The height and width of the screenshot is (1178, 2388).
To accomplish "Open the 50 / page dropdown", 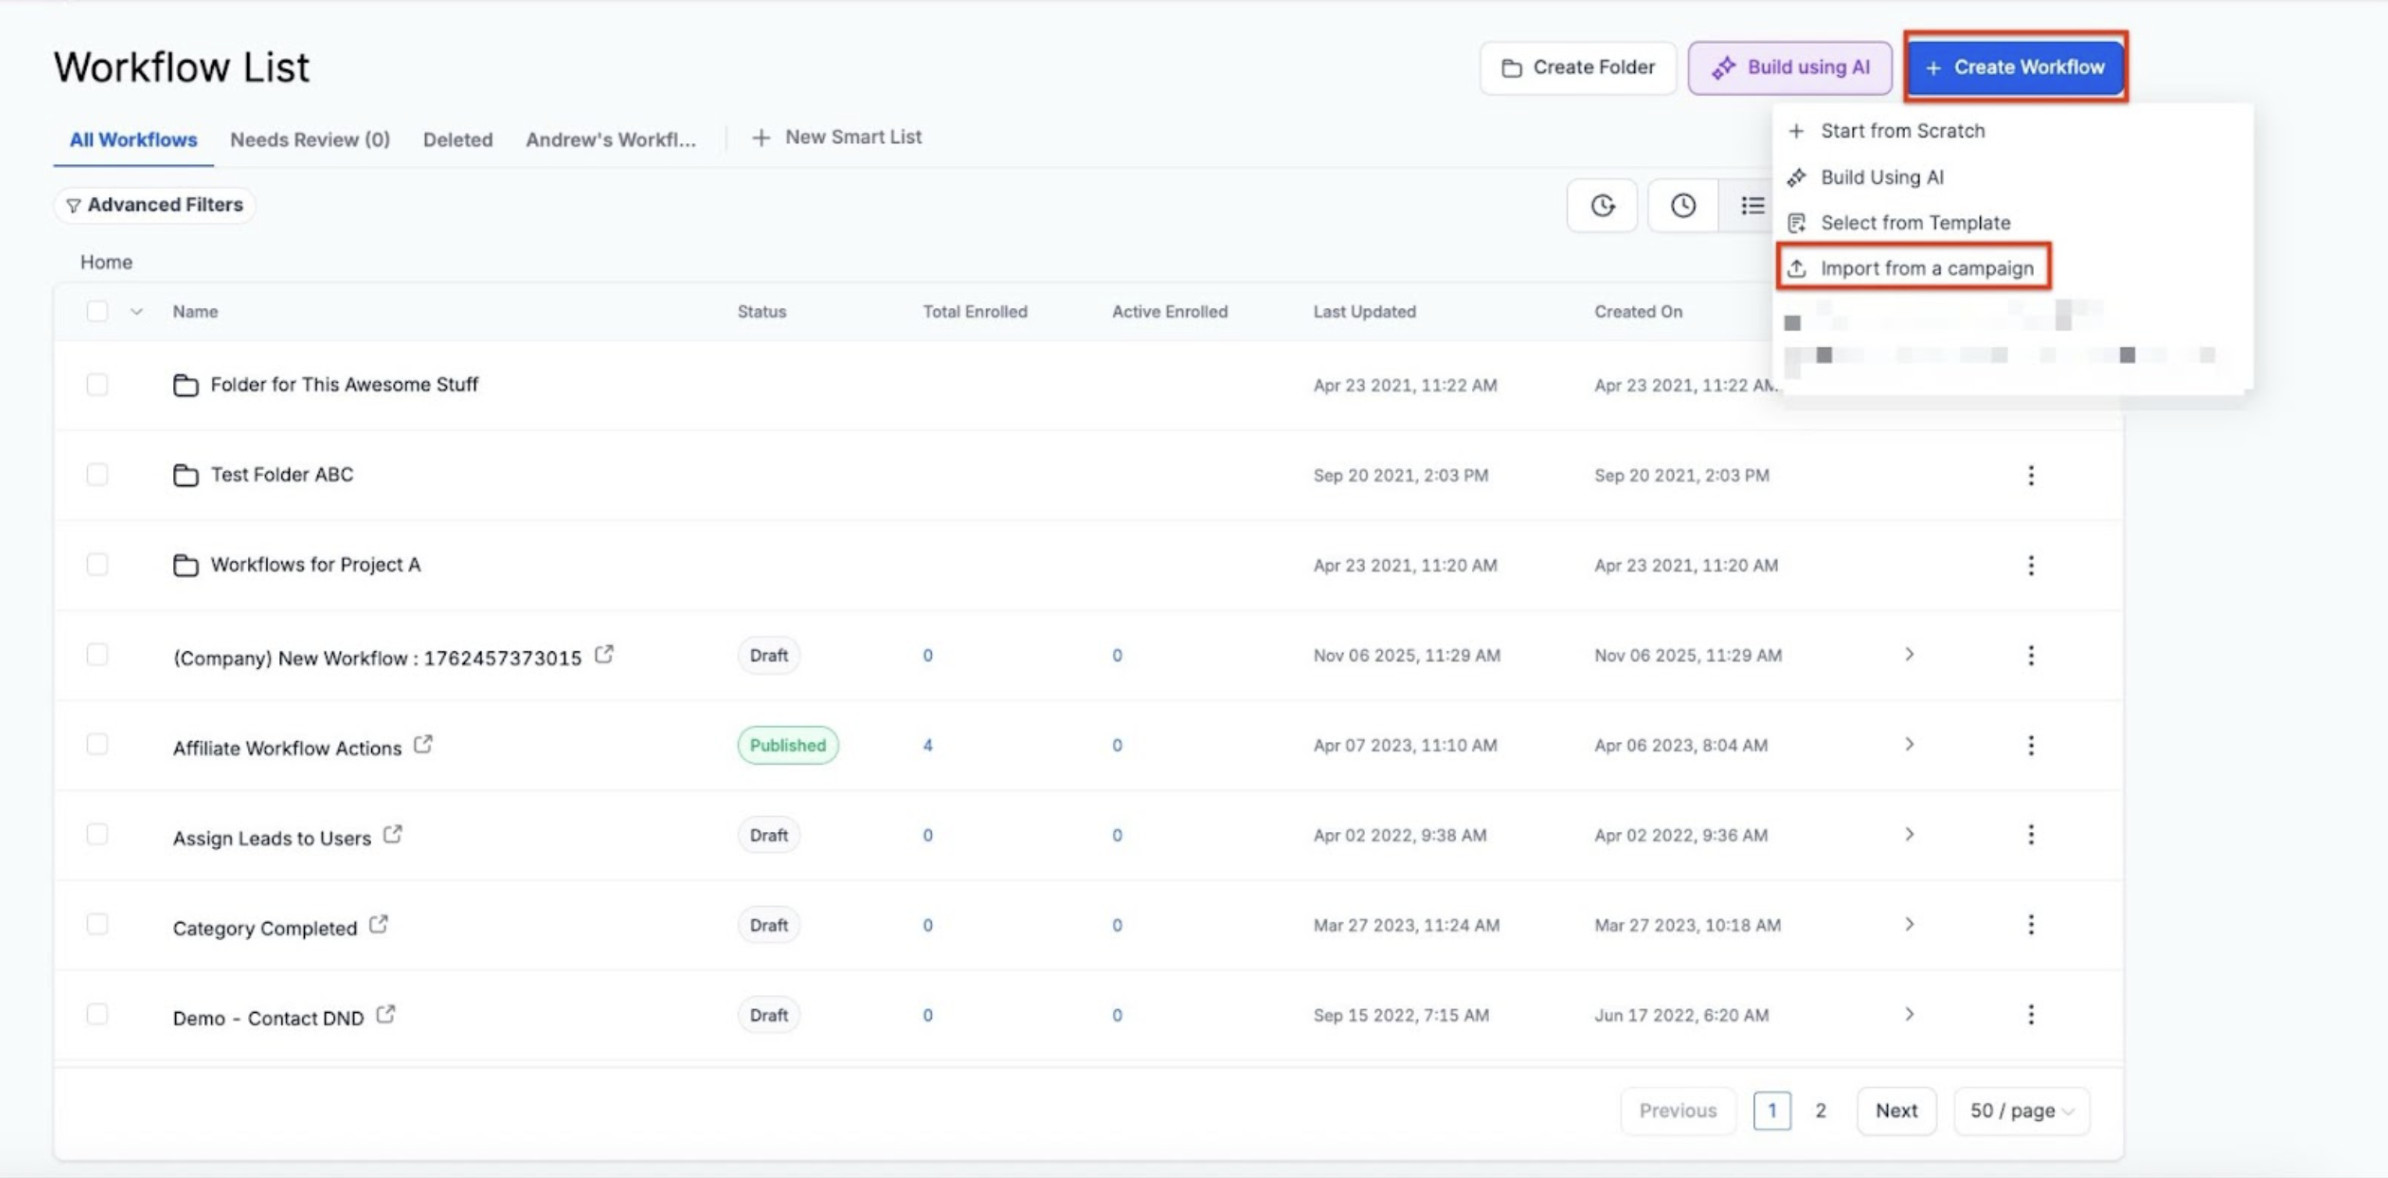I will tap(2021, 1111).
